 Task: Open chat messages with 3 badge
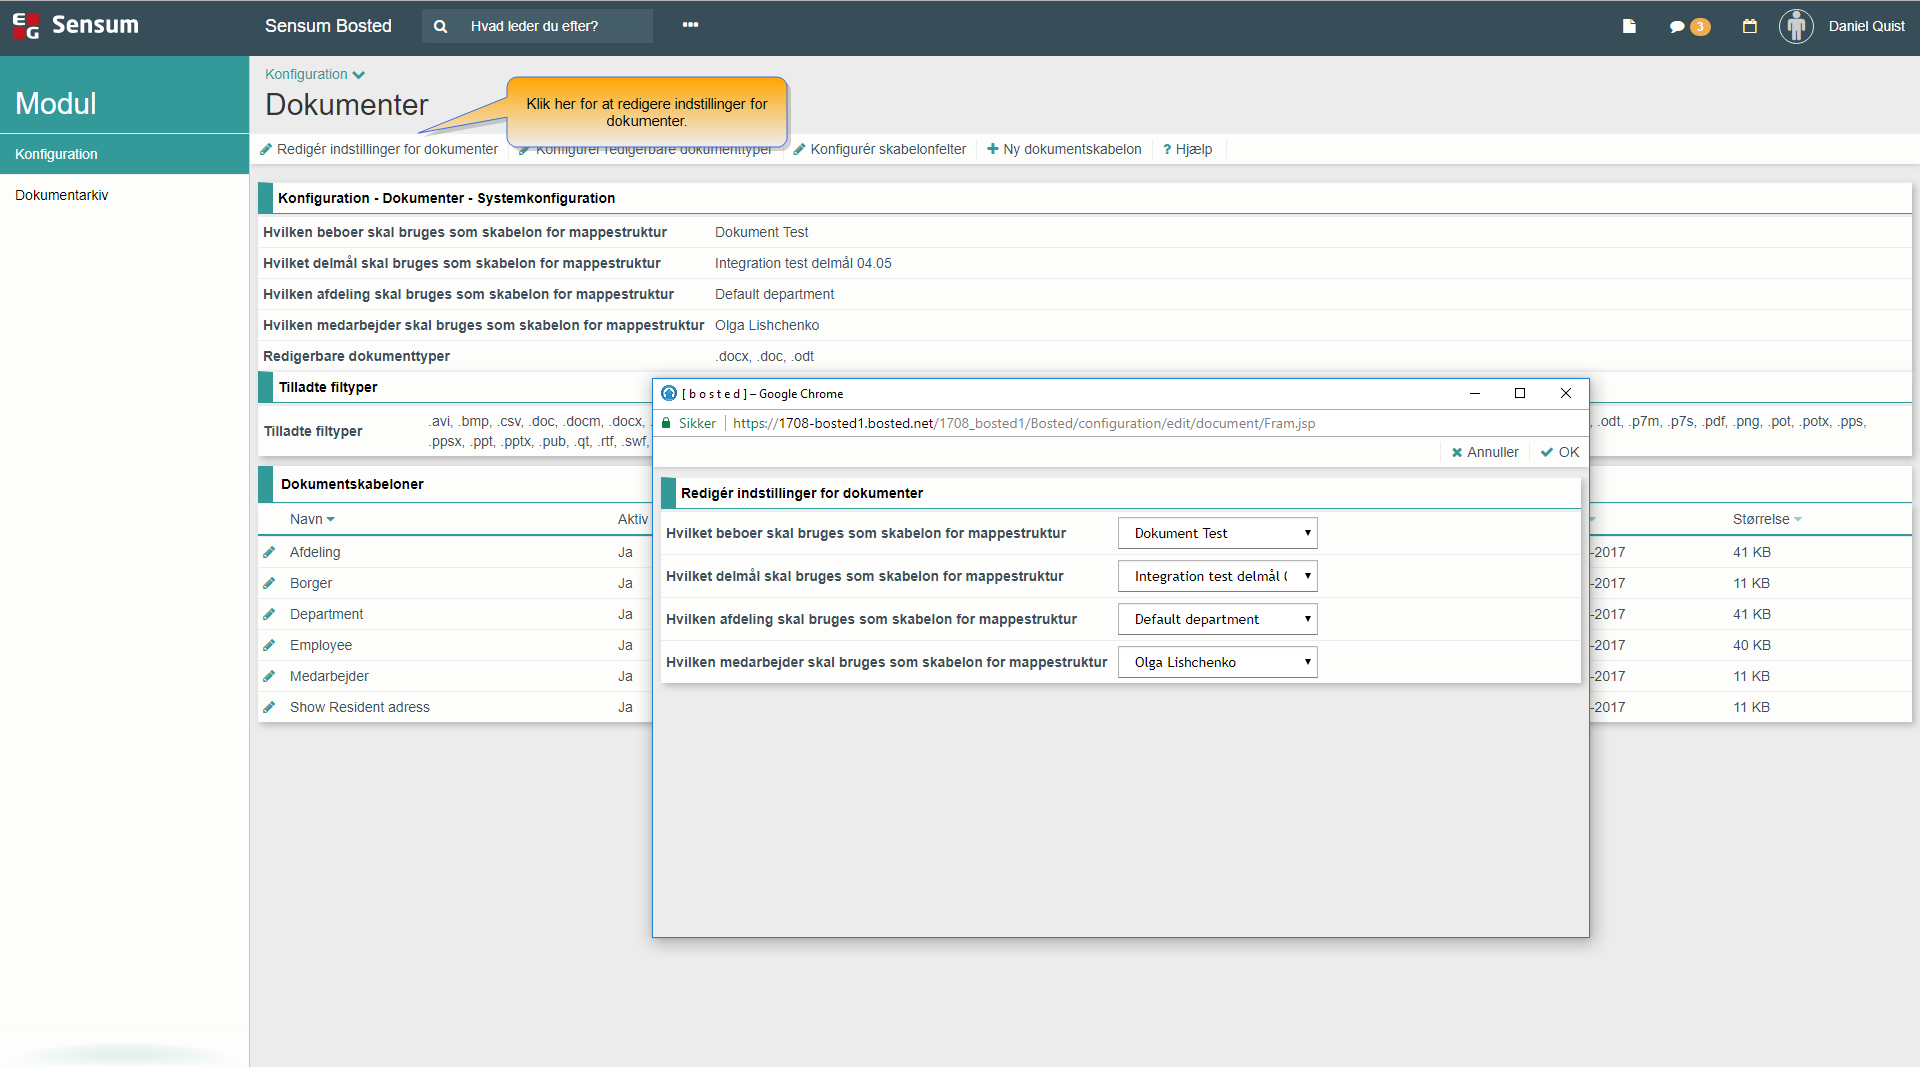(x=1689, y=27)
